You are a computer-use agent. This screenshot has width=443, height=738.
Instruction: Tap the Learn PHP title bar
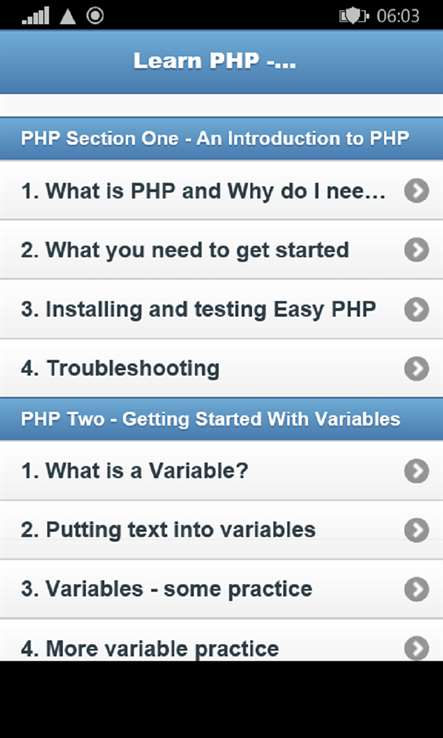(221, 62)
